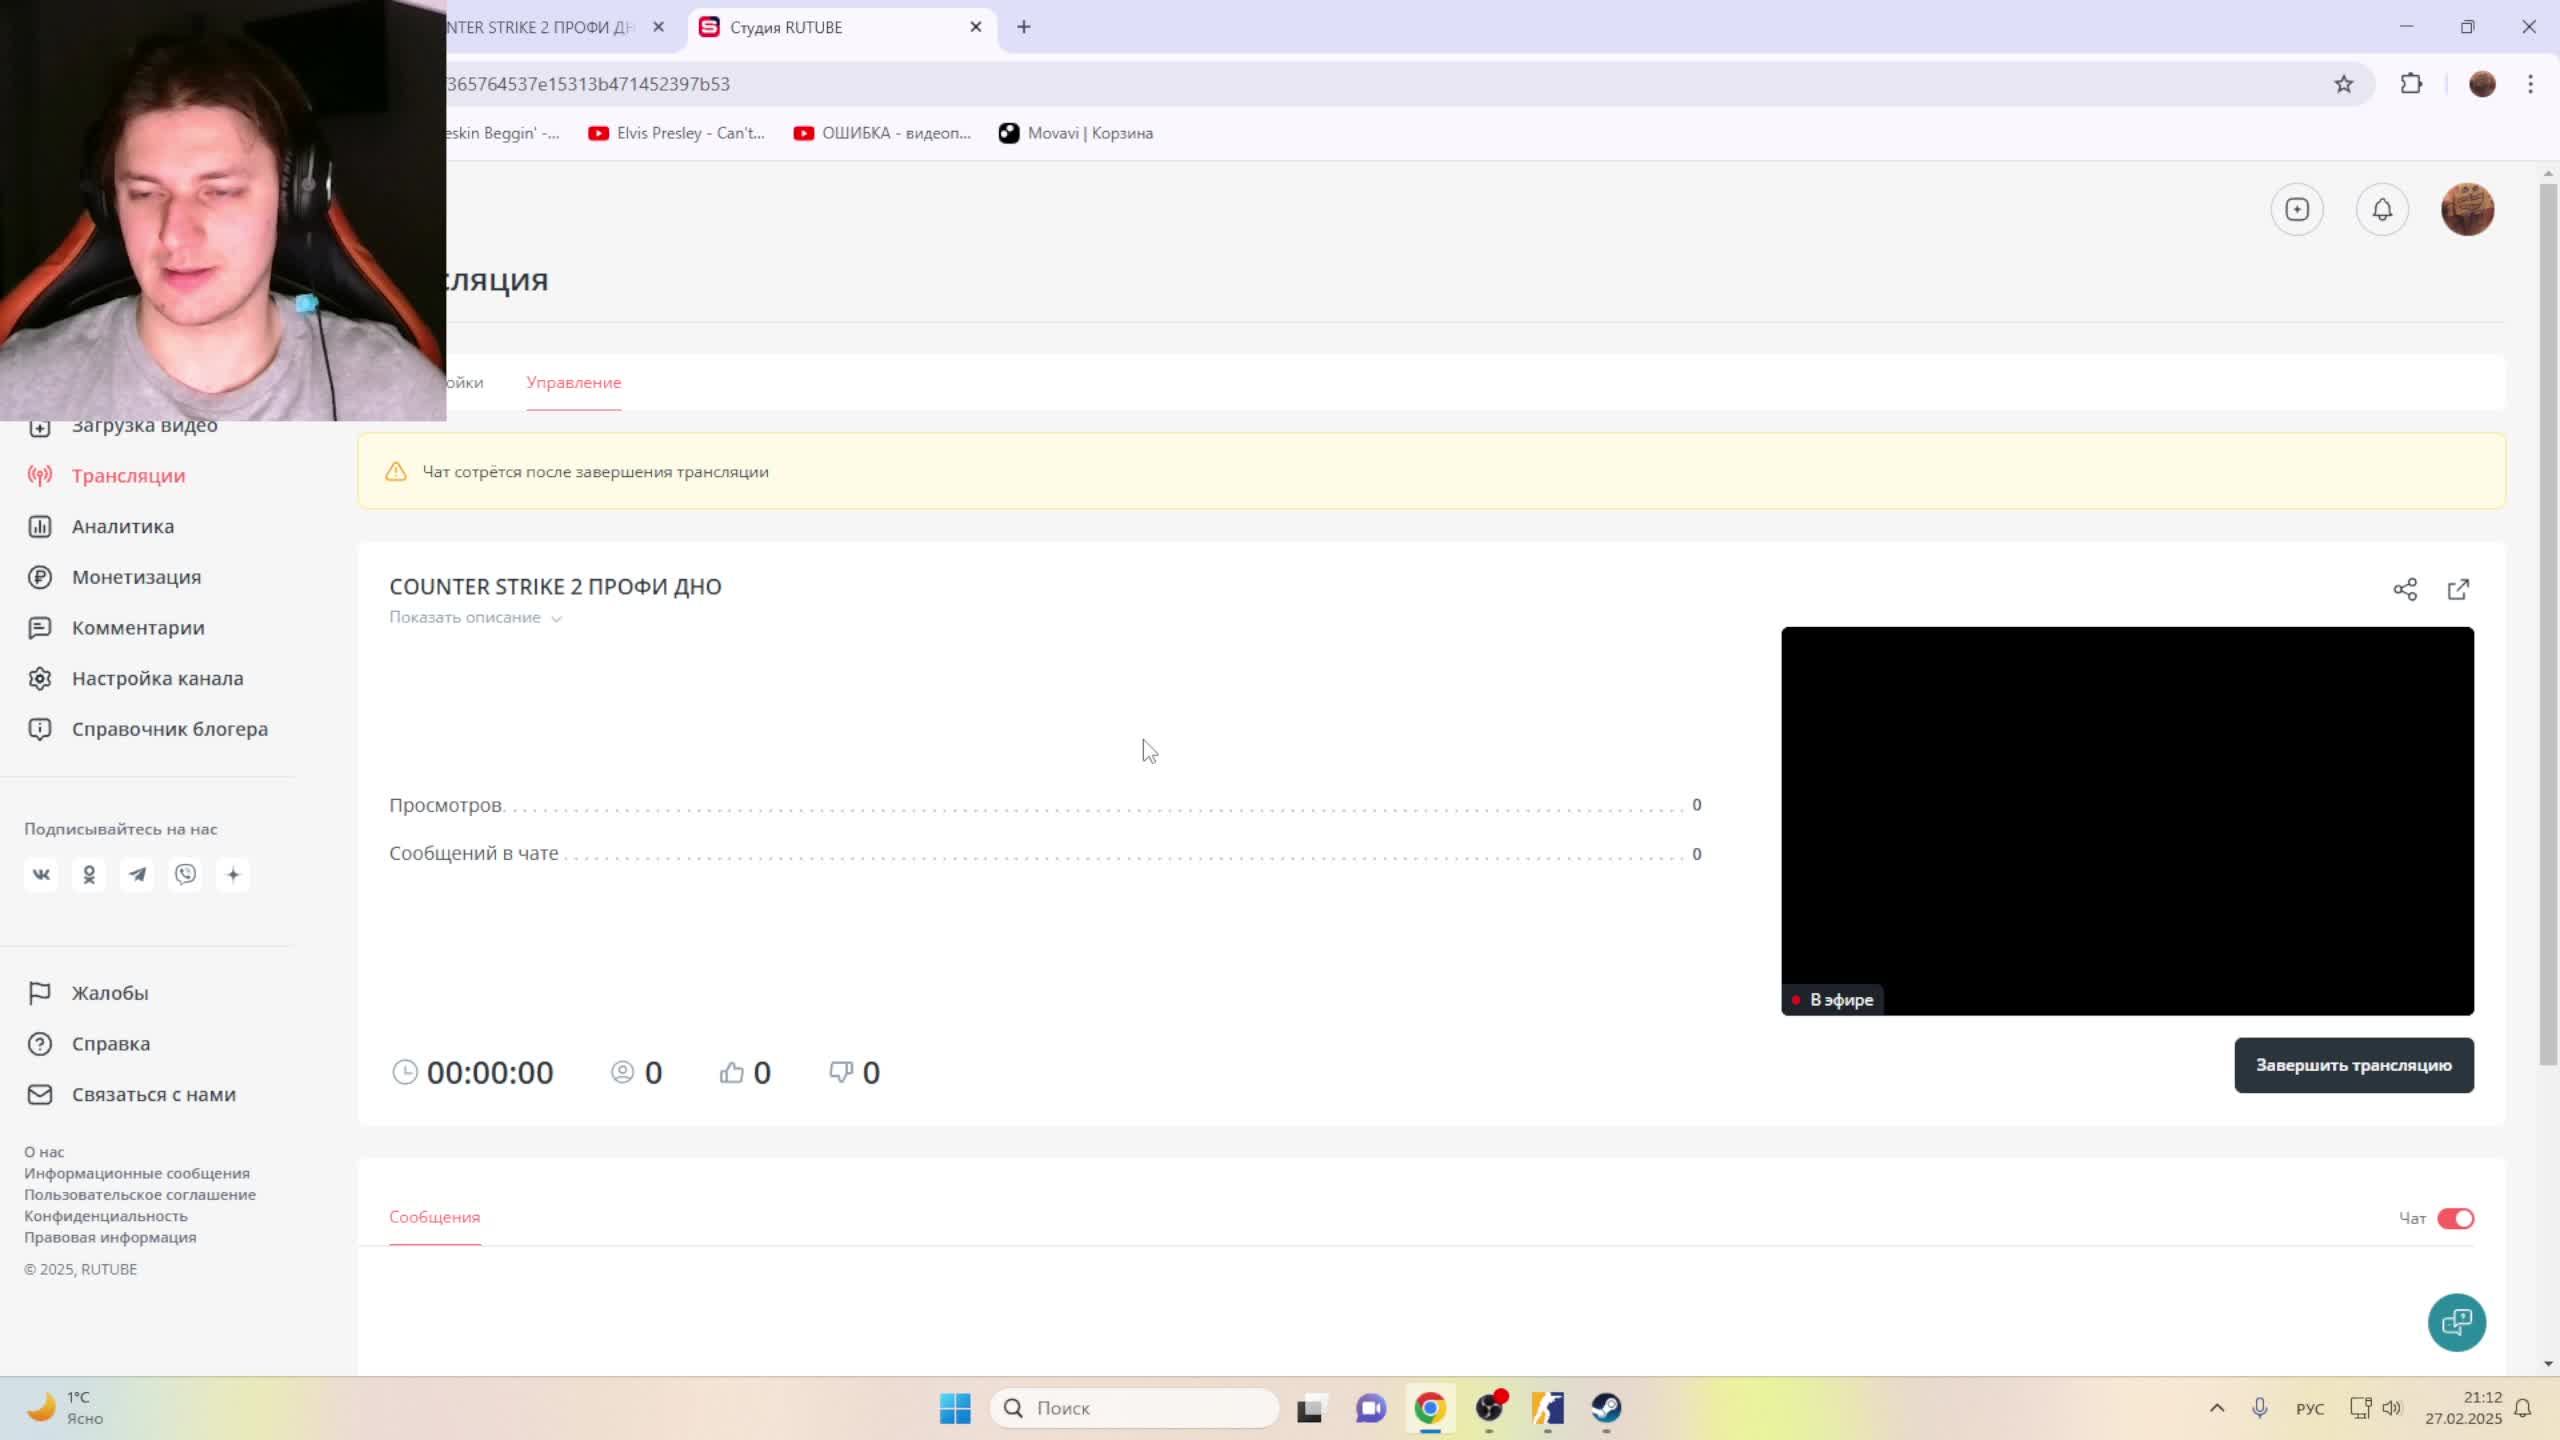The image size is (2560, 1440).
Task: Open Информационные сообщения footer link
Action: tap(137, 1173)
